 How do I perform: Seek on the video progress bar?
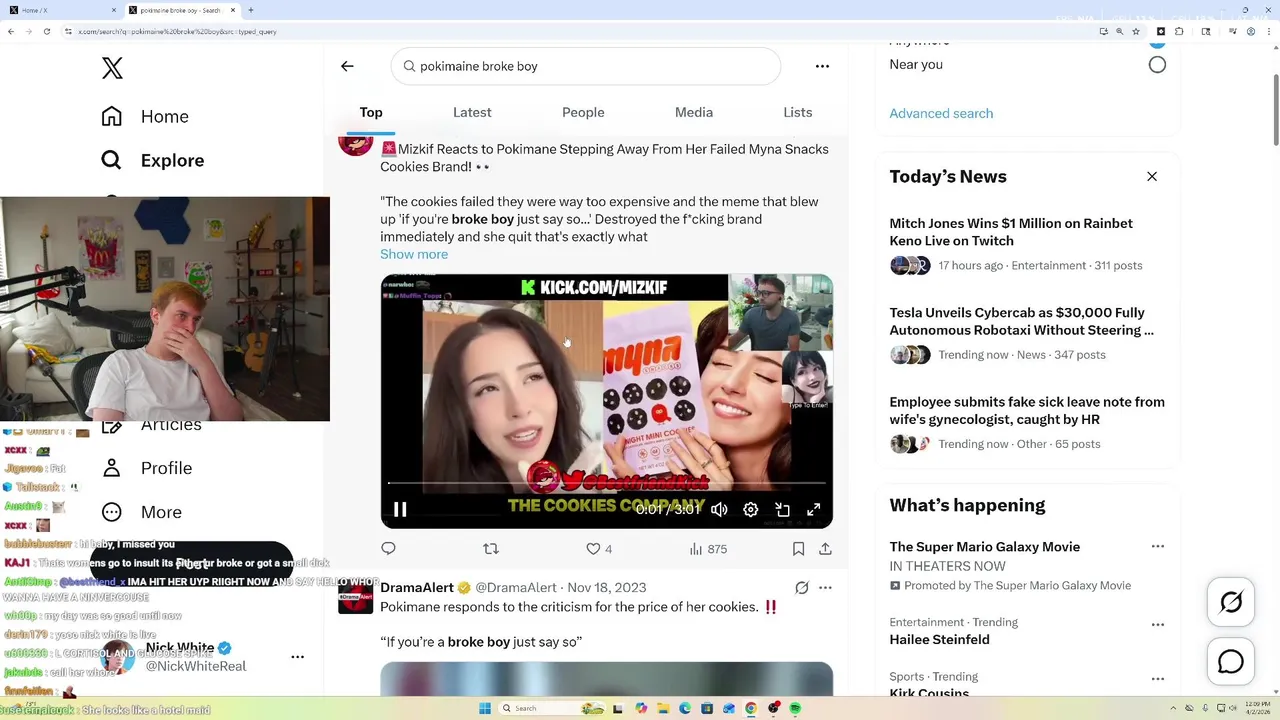pos(607,484)
